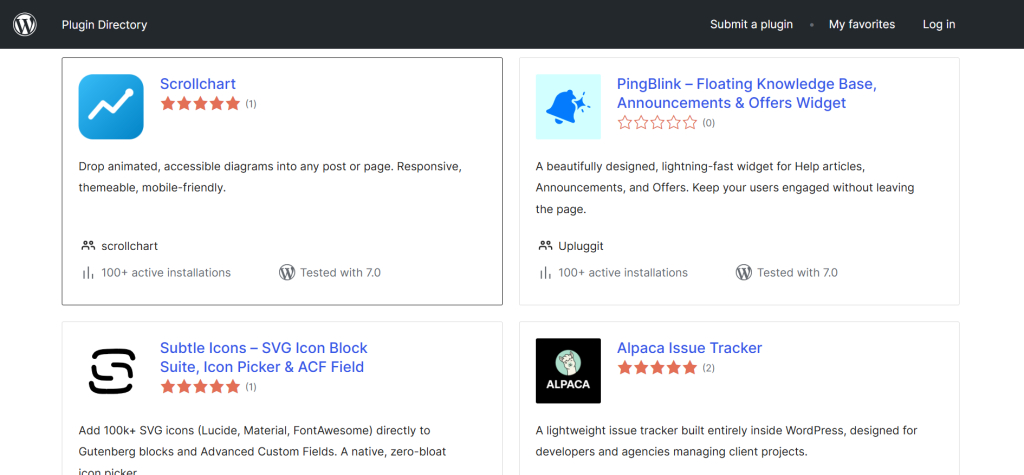Click author icon beside Upluggit
Screen dimensions: 1024x475
(545, 246)
